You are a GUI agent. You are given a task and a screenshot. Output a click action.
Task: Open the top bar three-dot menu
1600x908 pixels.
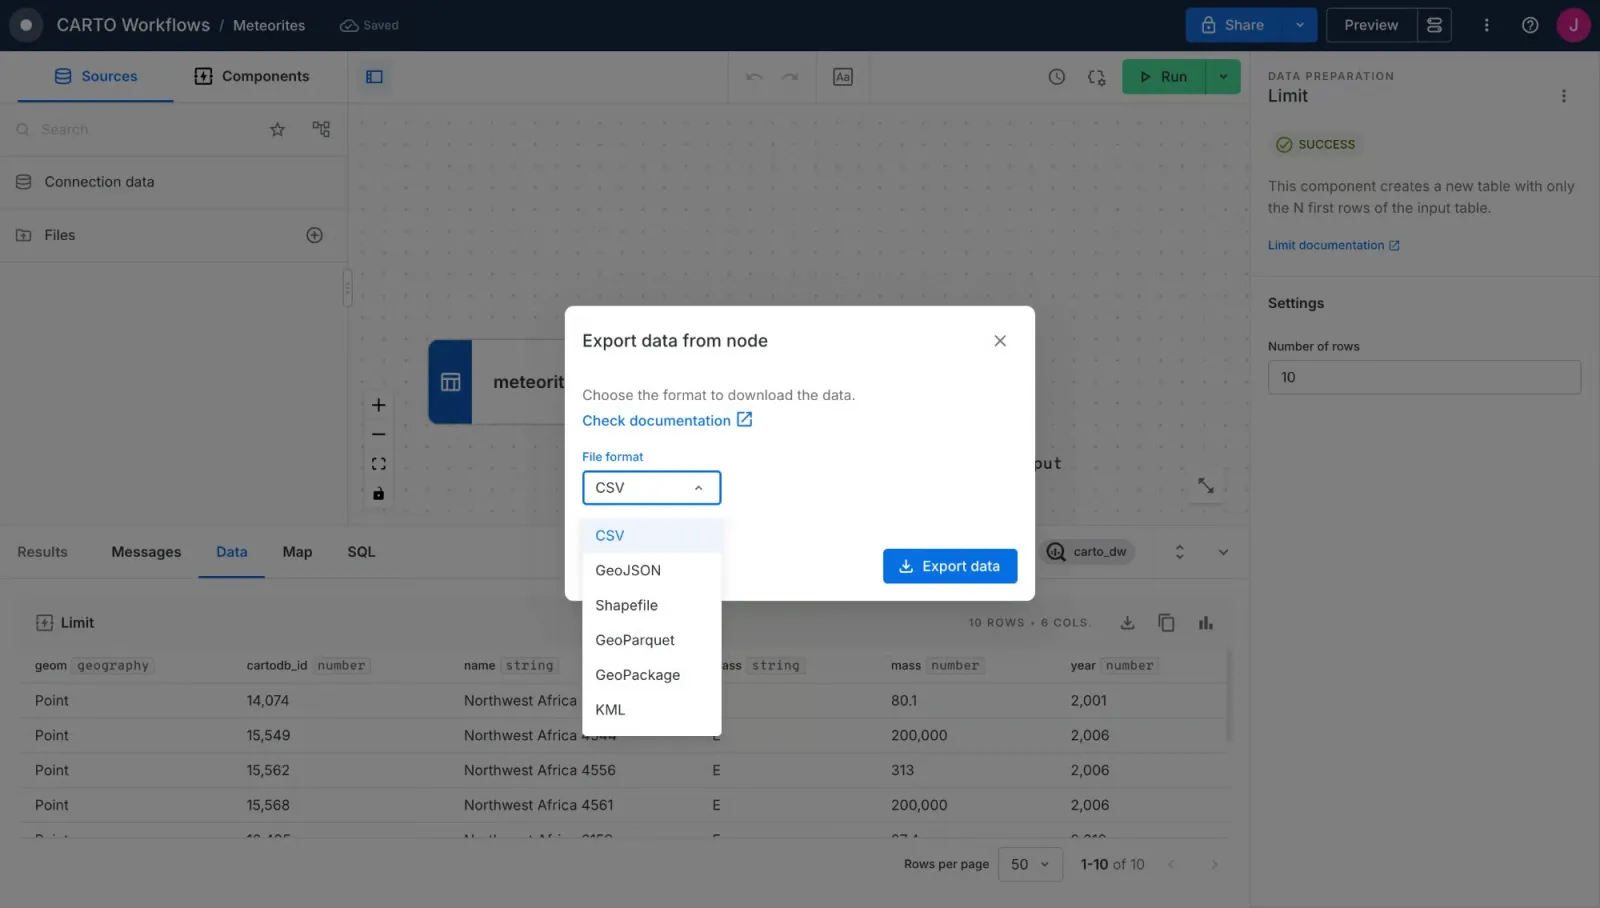(1486, 25)
